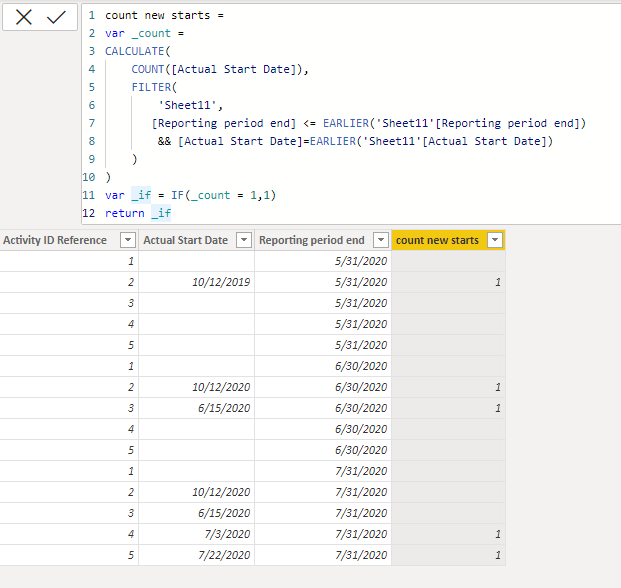Open the count new starts column filter dropdown
This screenshot has height=588, width=621.
point(495,240)
